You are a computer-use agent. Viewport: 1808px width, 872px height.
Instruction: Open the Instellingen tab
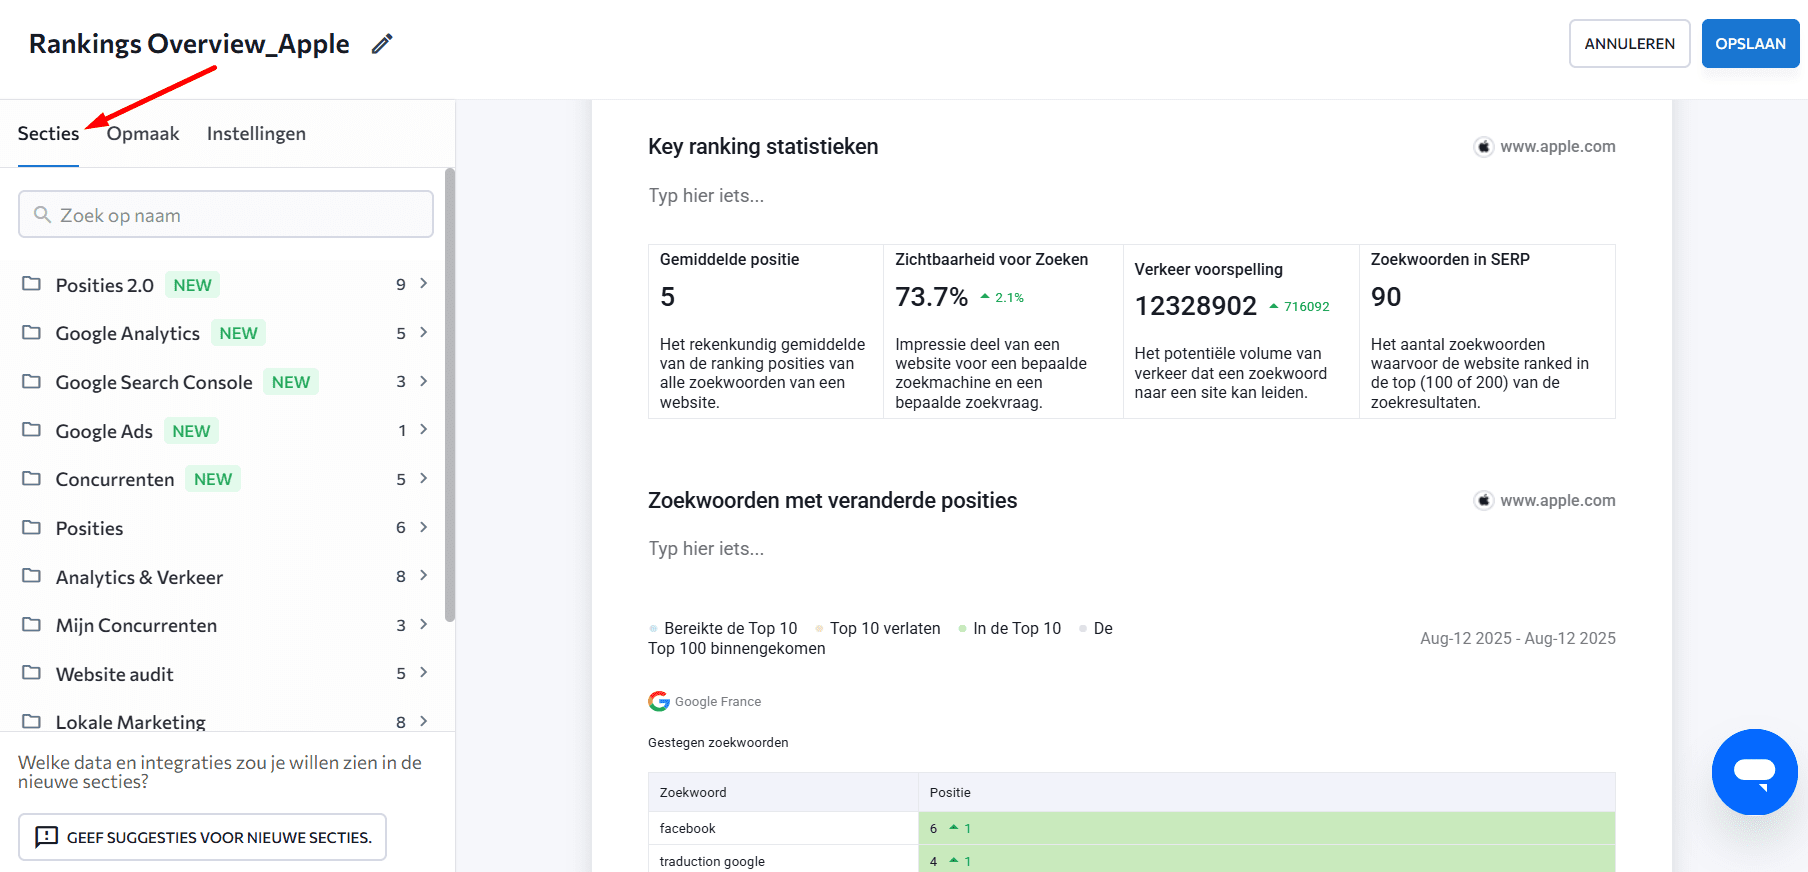click(x=256, y=134)
